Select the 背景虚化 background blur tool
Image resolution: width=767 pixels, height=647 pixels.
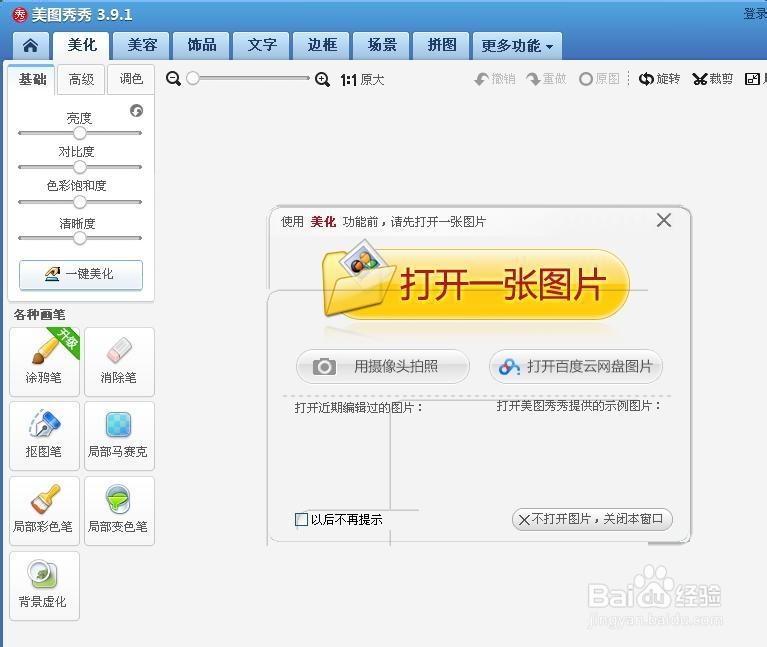(44, 586)
